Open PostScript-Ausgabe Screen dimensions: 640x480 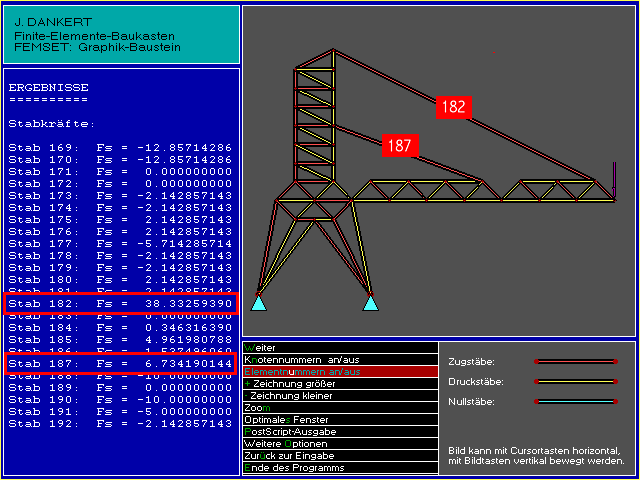(289, 431)
